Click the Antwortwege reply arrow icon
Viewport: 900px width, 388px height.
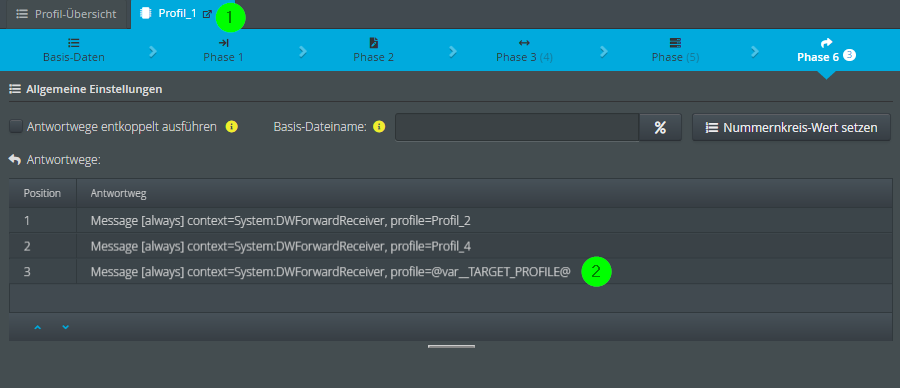[x=15, y=160]
